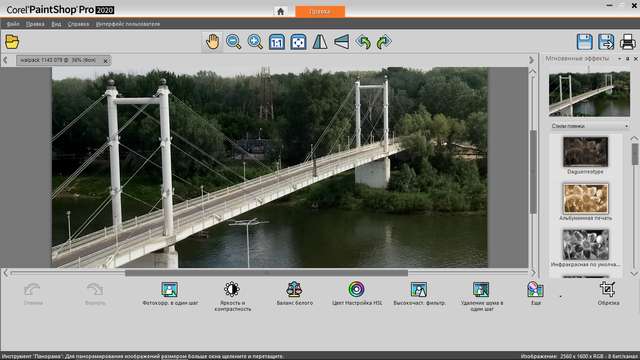This screenshot has height=360, width=640.
Task: Switch to the orange Правка workspace tab
Action: click(320, 11)
